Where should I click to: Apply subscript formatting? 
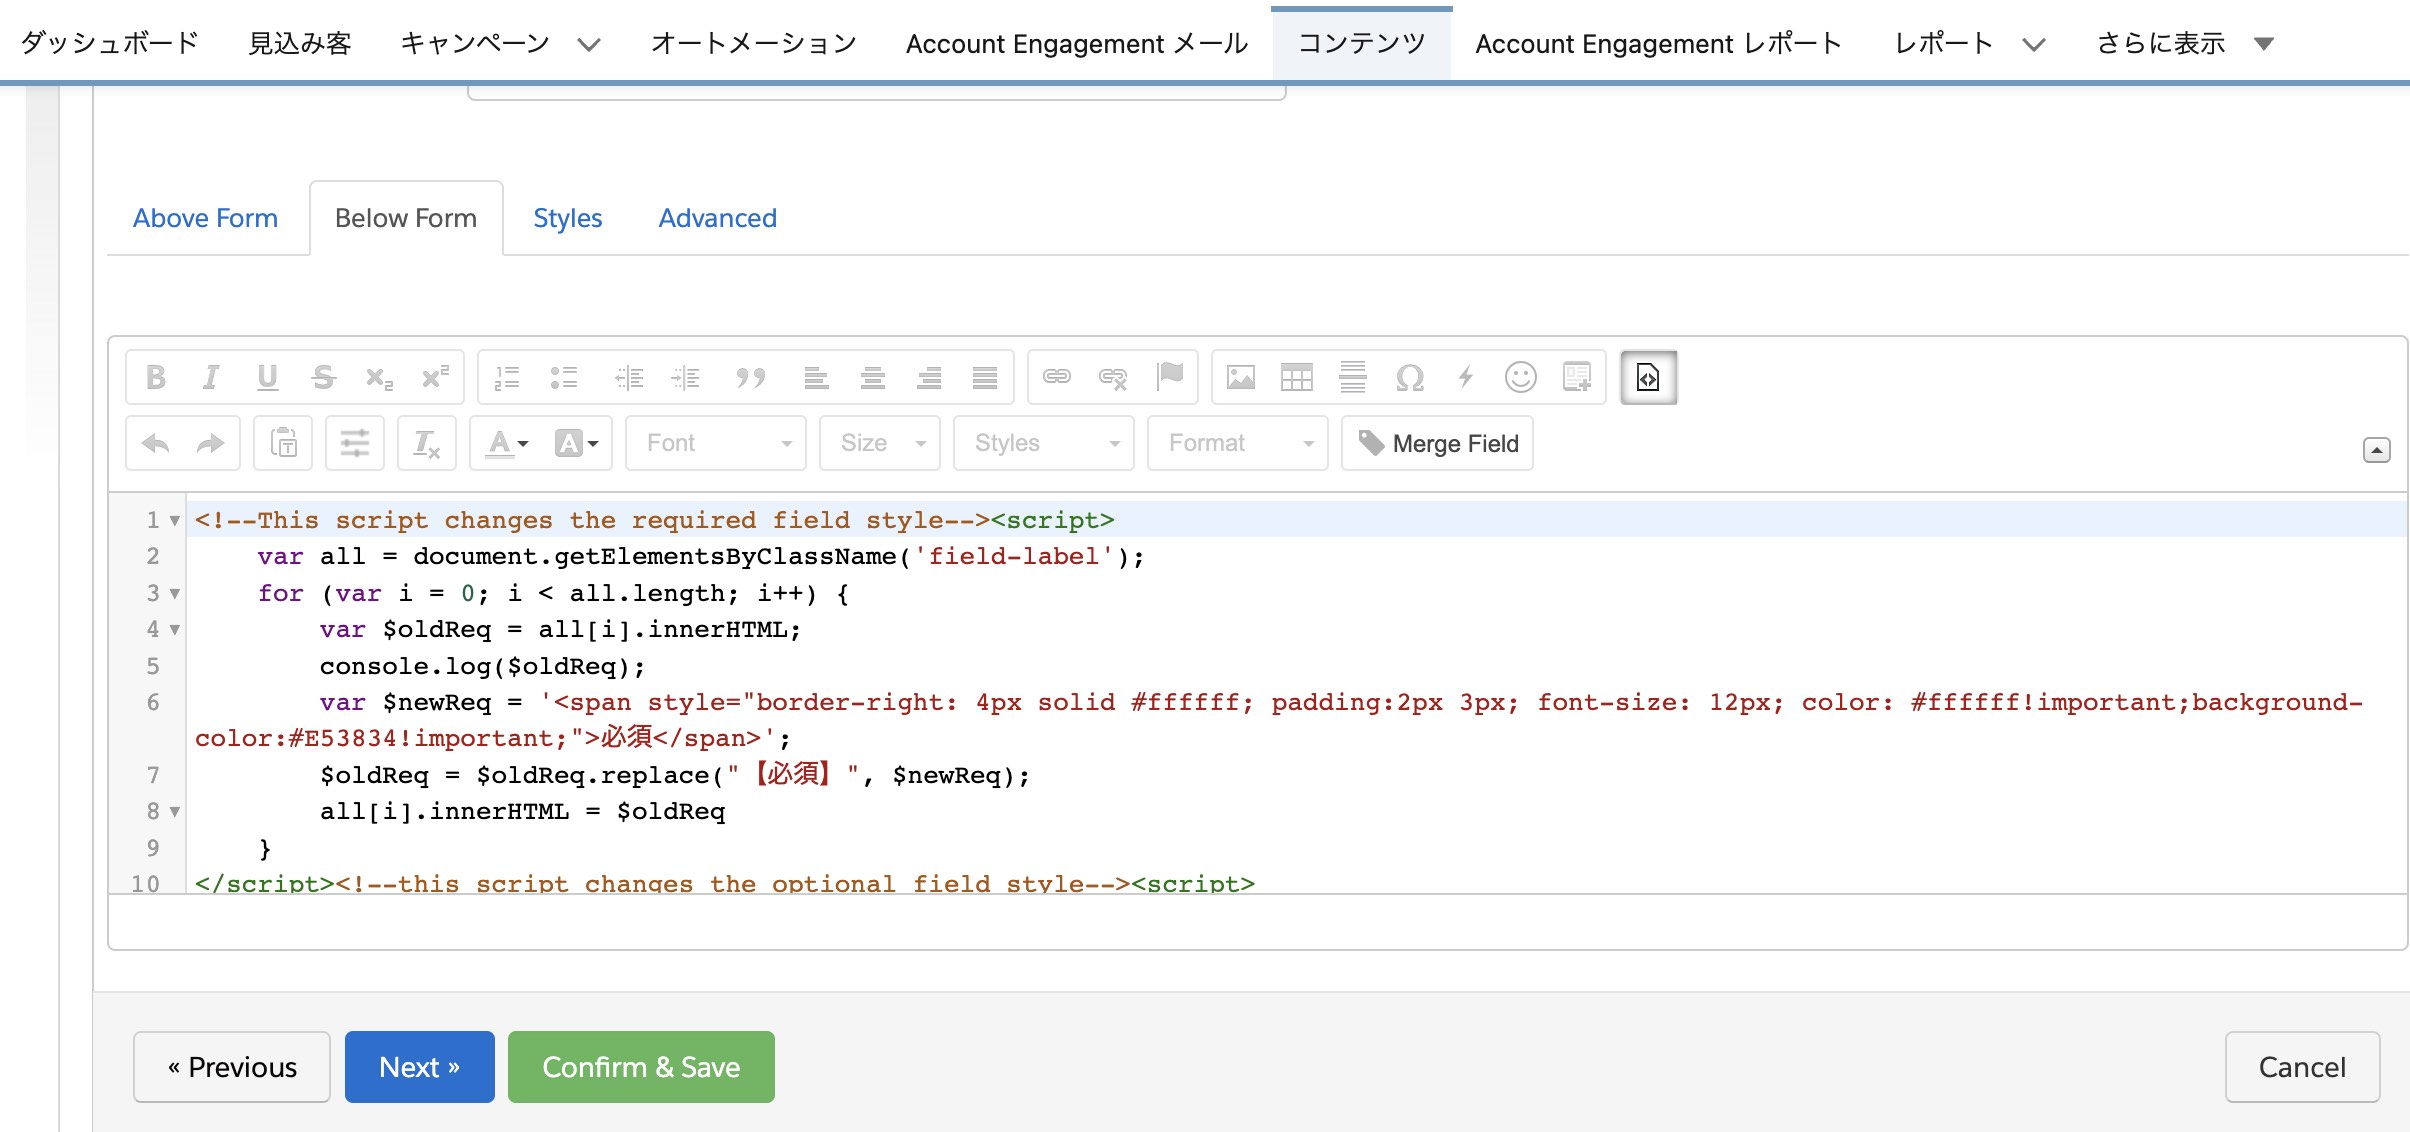point(379,377)
